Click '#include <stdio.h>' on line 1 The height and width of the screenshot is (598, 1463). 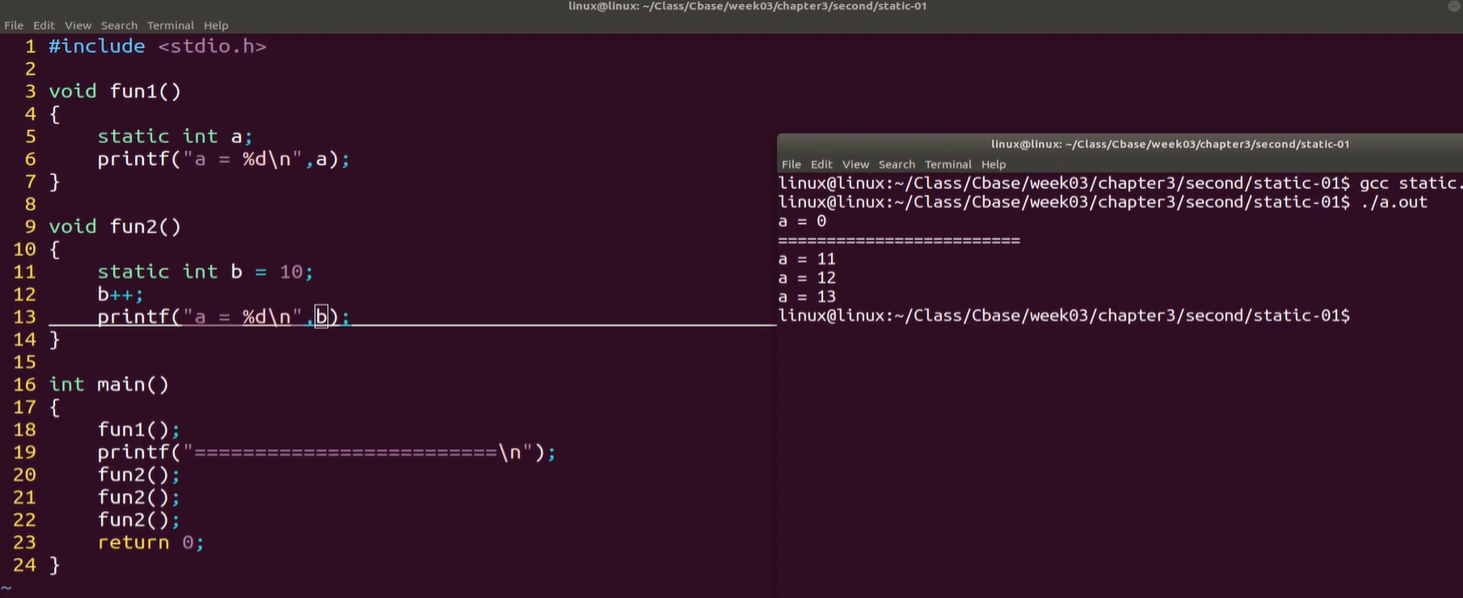click(x=157, y=46)
